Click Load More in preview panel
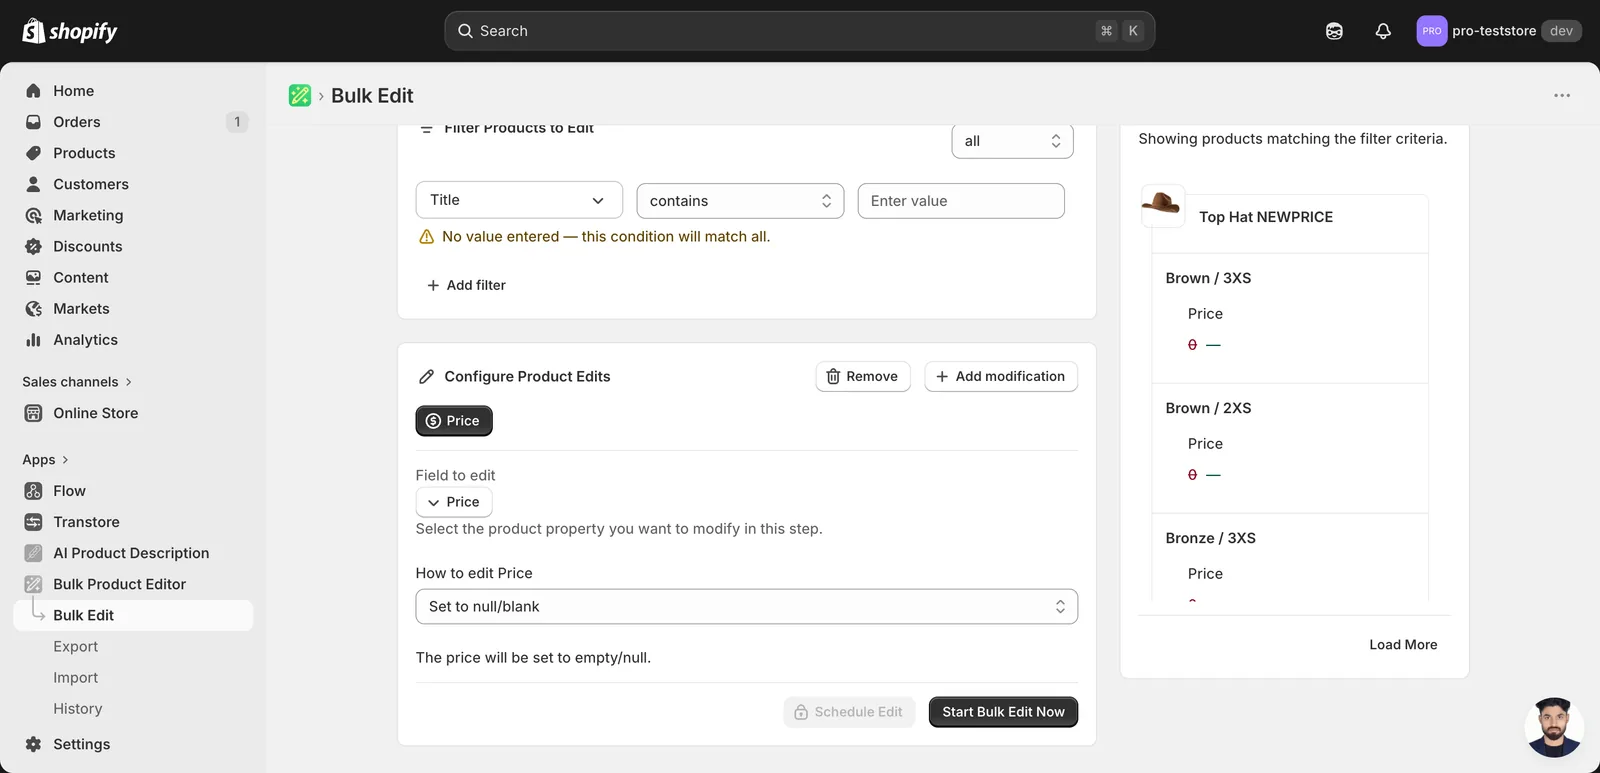Viewport: 1600px width, 773px height. (1403, 645)
